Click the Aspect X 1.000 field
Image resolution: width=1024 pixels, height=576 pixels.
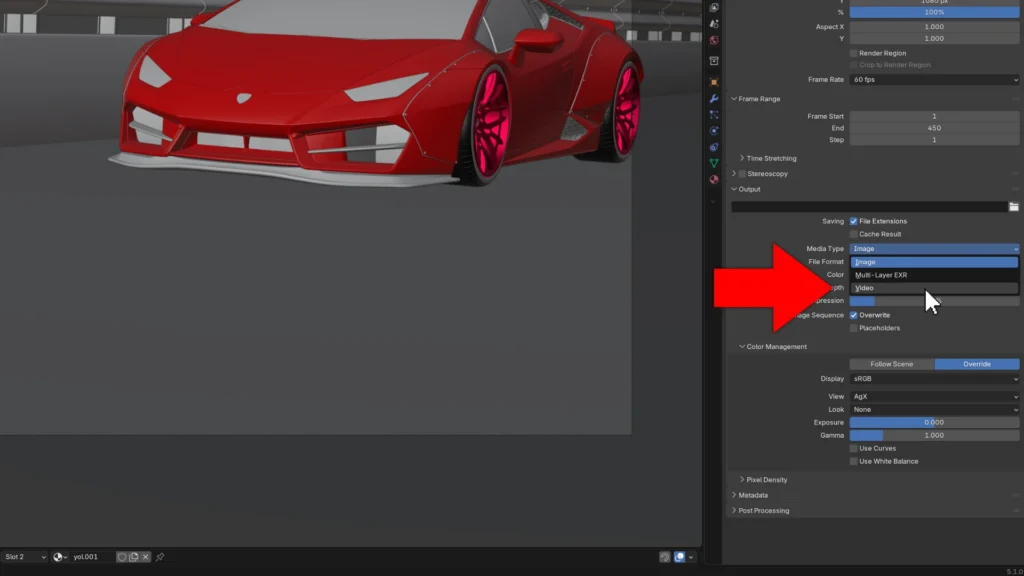(x=934, y=27)
